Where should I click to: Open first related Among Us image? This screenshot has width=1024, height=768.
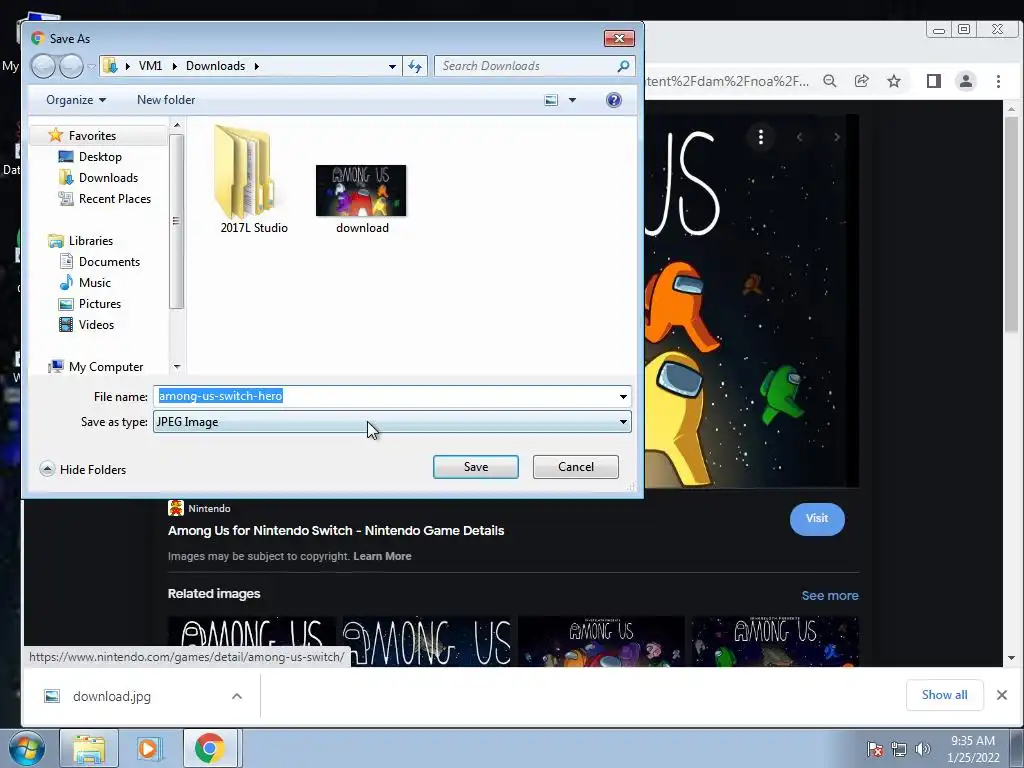point(251,641)
